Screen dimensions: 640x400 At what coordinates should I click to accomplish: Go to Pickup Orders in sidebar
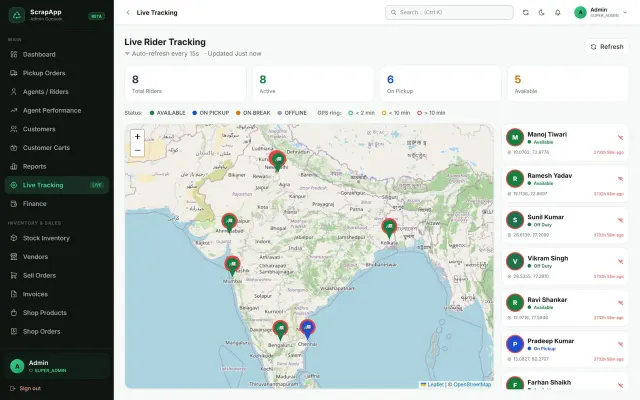point(57,73)
